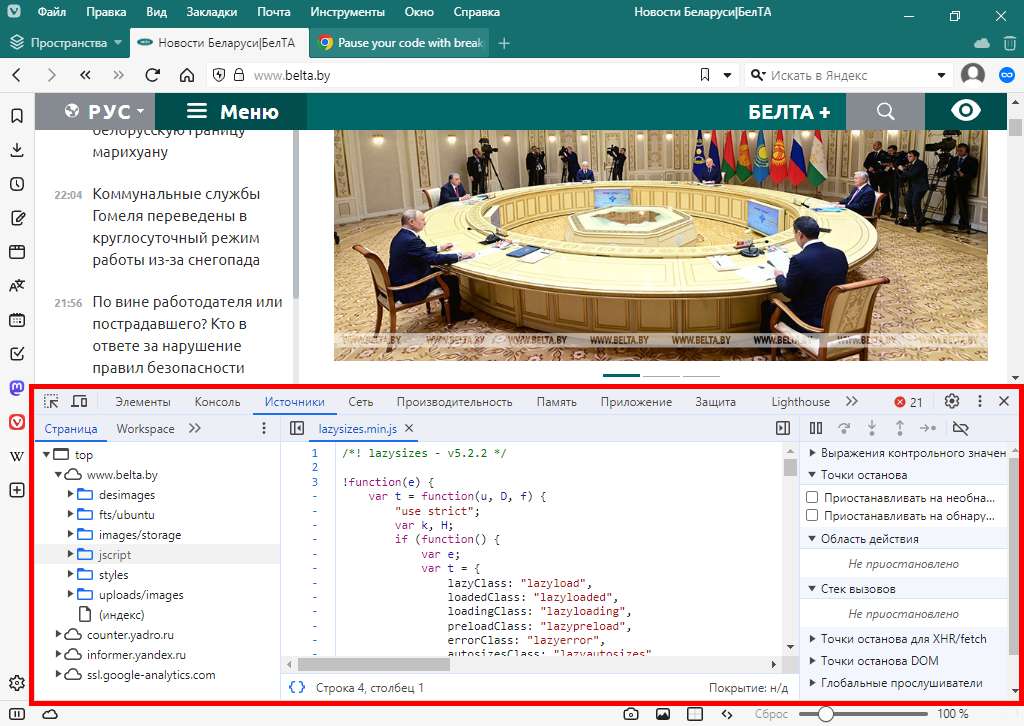Click the page zoom slider handle

tap(826, 714)
